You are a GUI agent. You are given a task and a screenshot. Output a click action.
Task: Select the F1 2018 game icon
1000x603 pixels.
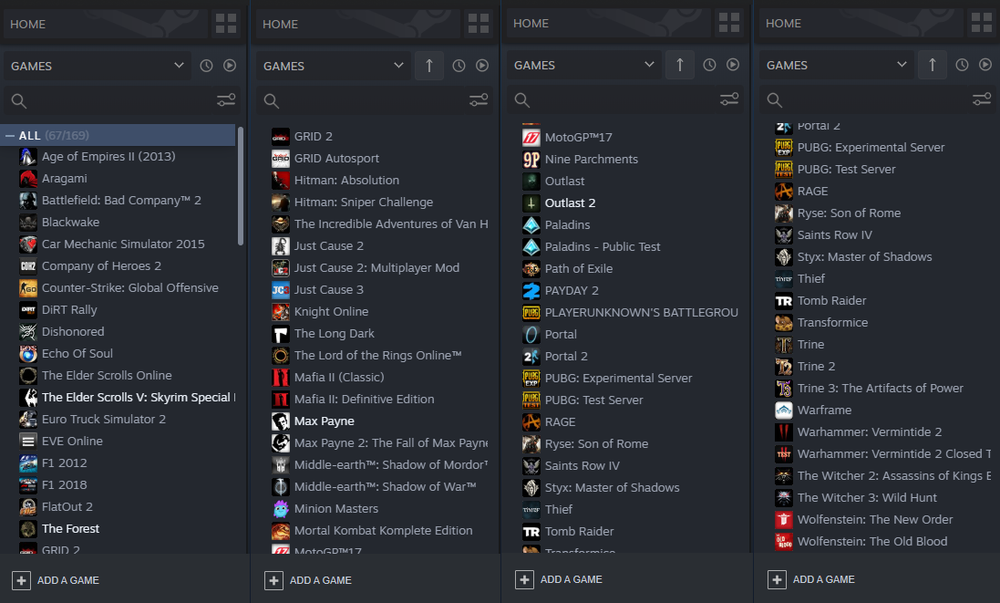click(28, 485)
